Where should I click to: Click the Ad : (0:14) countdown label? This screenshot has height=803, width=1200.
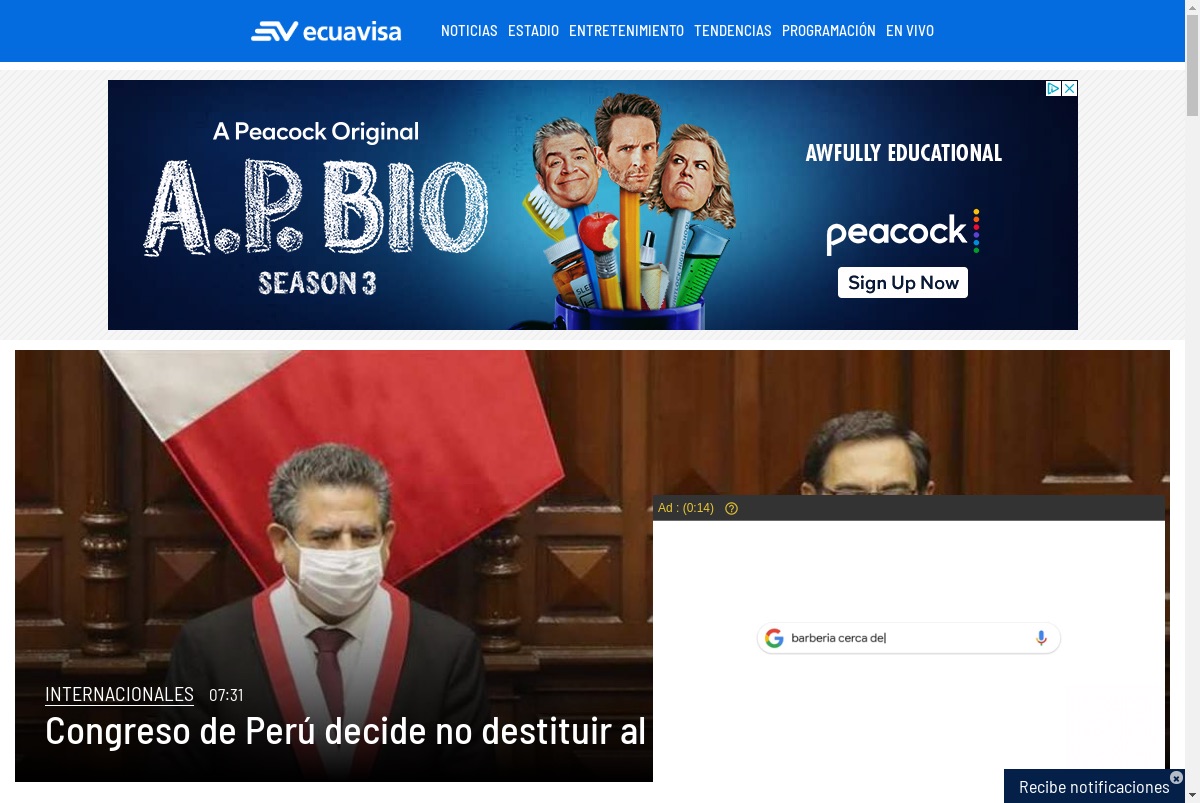686,508
